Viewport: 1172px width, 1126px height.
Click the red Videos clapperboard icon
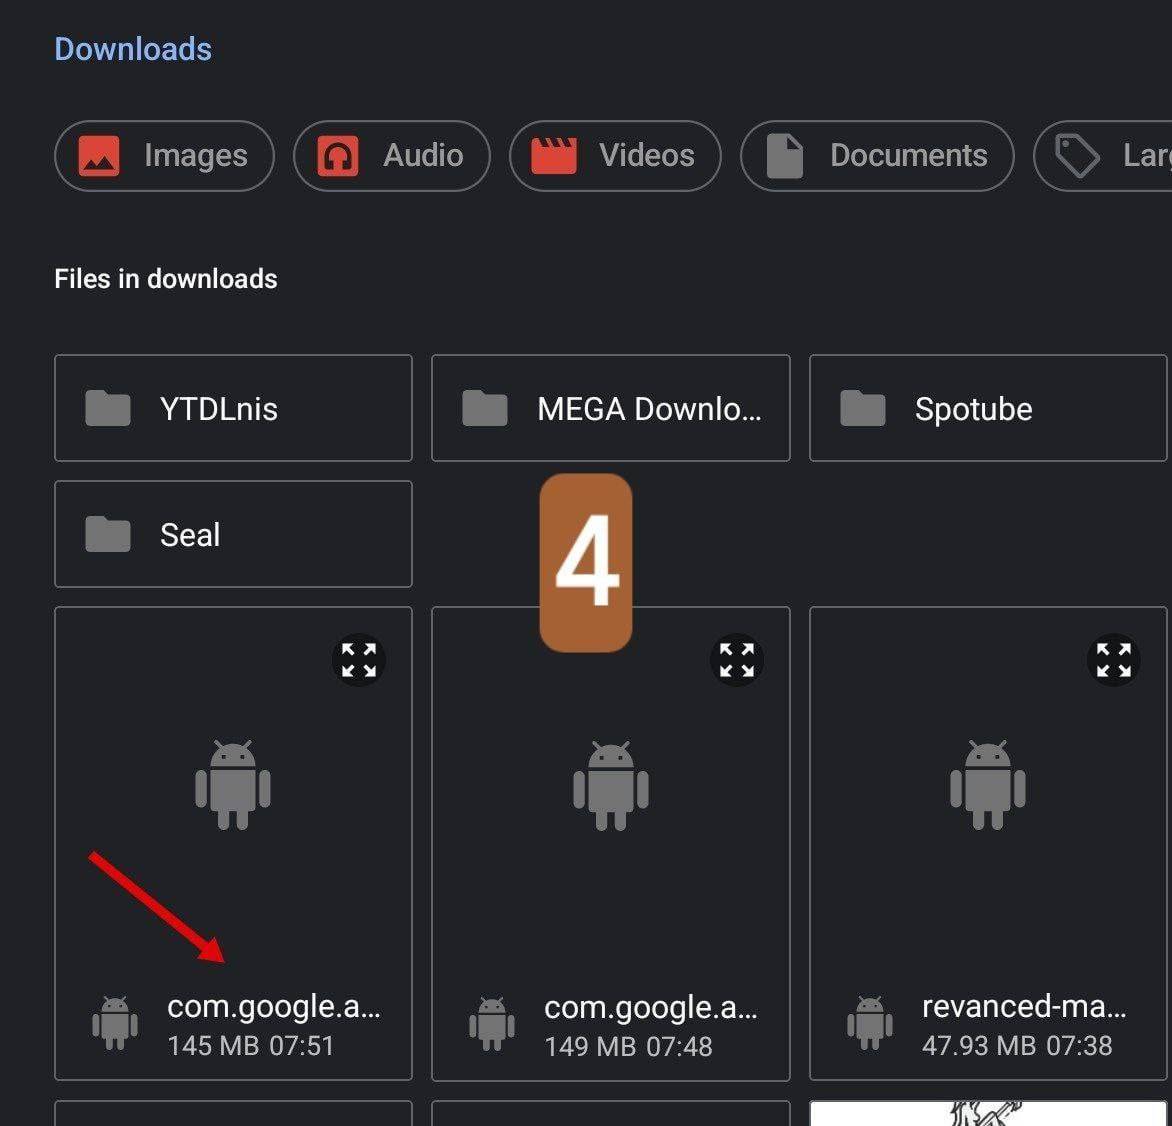[554, 156]
